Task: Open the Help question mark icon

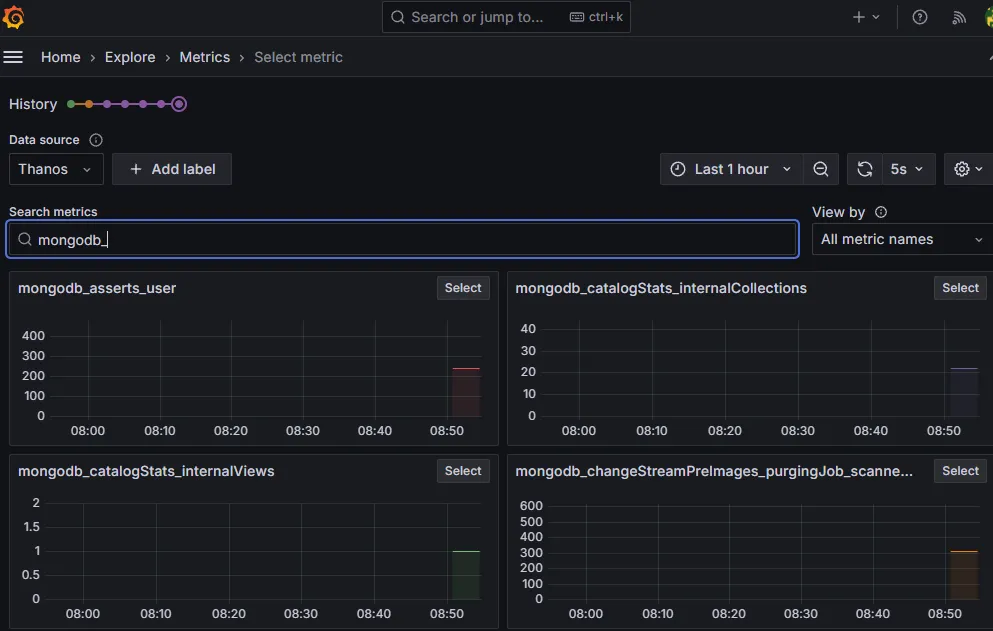Action: point(919,17)
